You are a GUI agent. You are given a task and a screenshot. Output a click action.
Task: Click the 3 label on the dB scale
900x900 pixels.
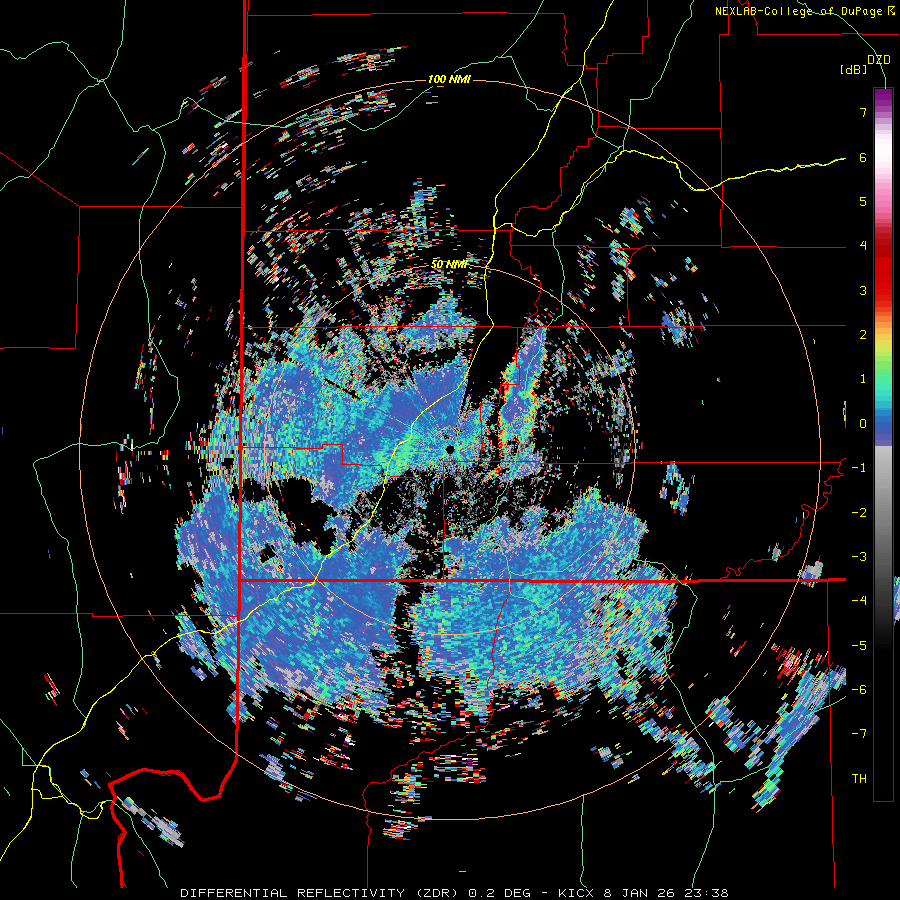863,290
